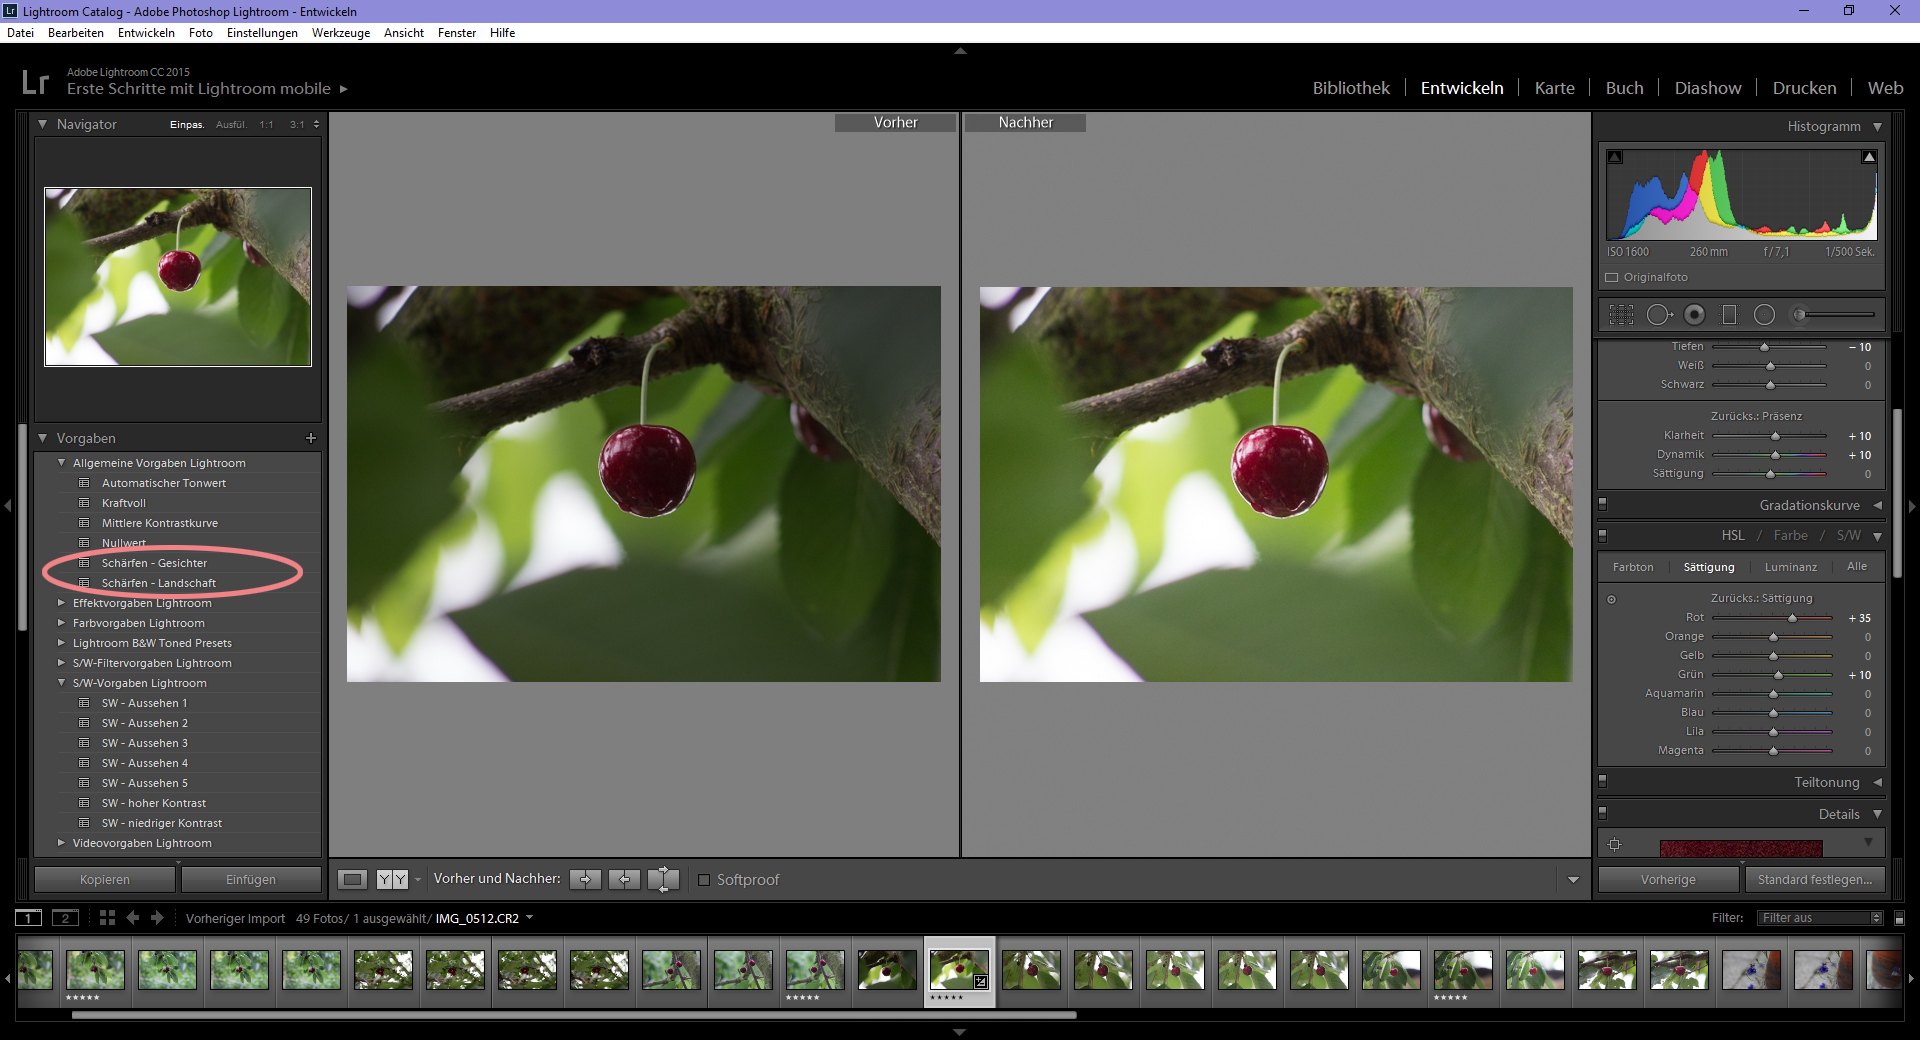Open the Spot Removal tool

pos(1660,314)
